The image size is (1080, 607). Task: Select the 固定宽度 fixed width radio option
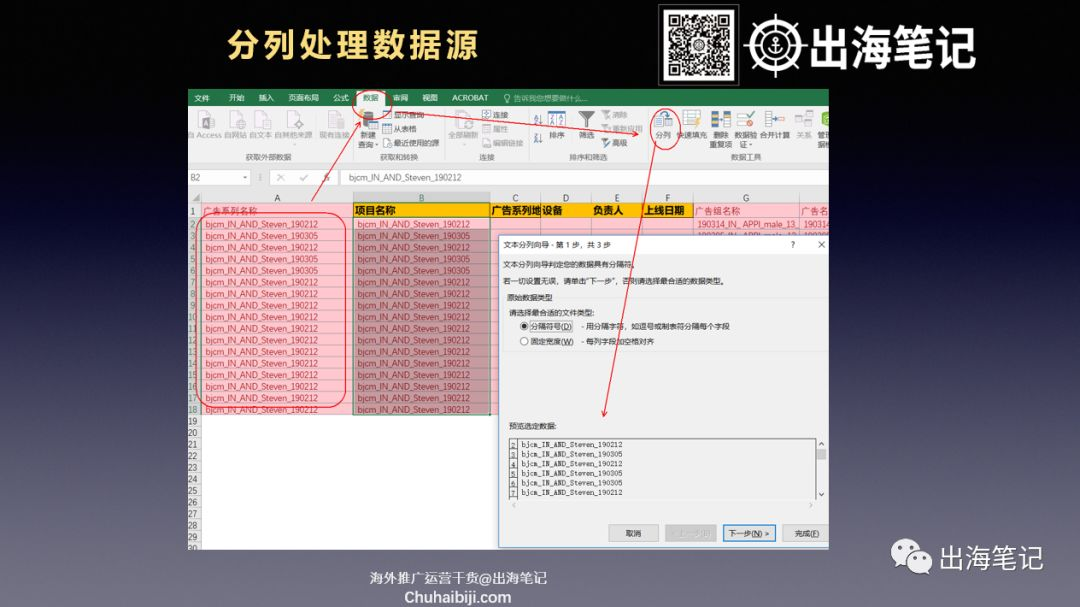pos(524,341)
